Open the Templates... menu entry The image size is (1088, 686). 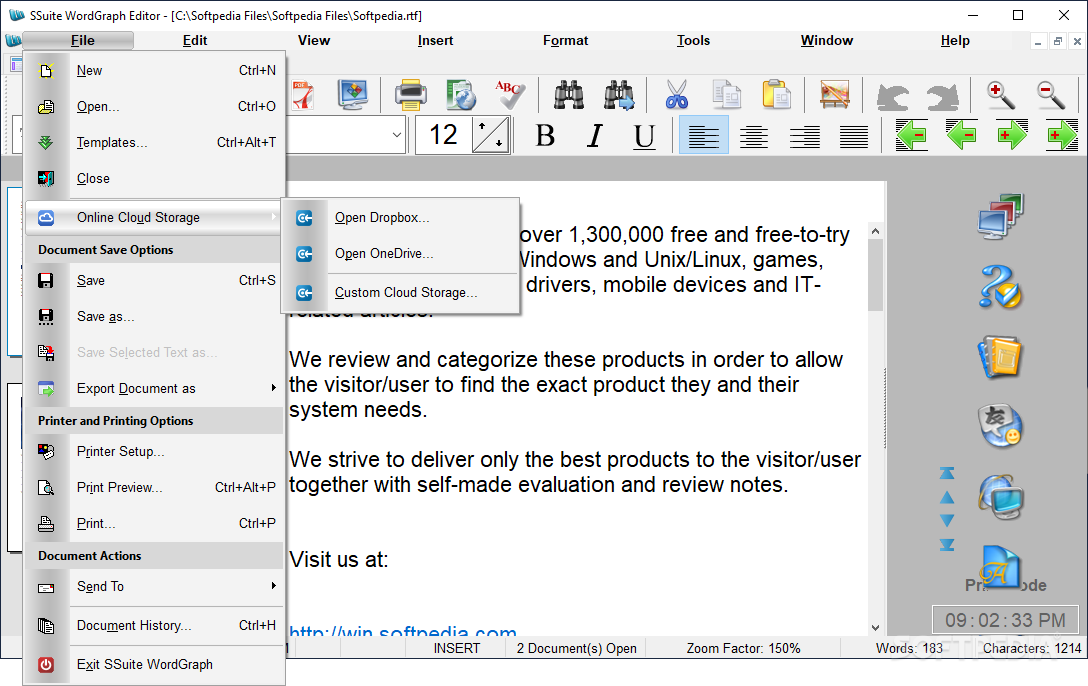[154, 143]
